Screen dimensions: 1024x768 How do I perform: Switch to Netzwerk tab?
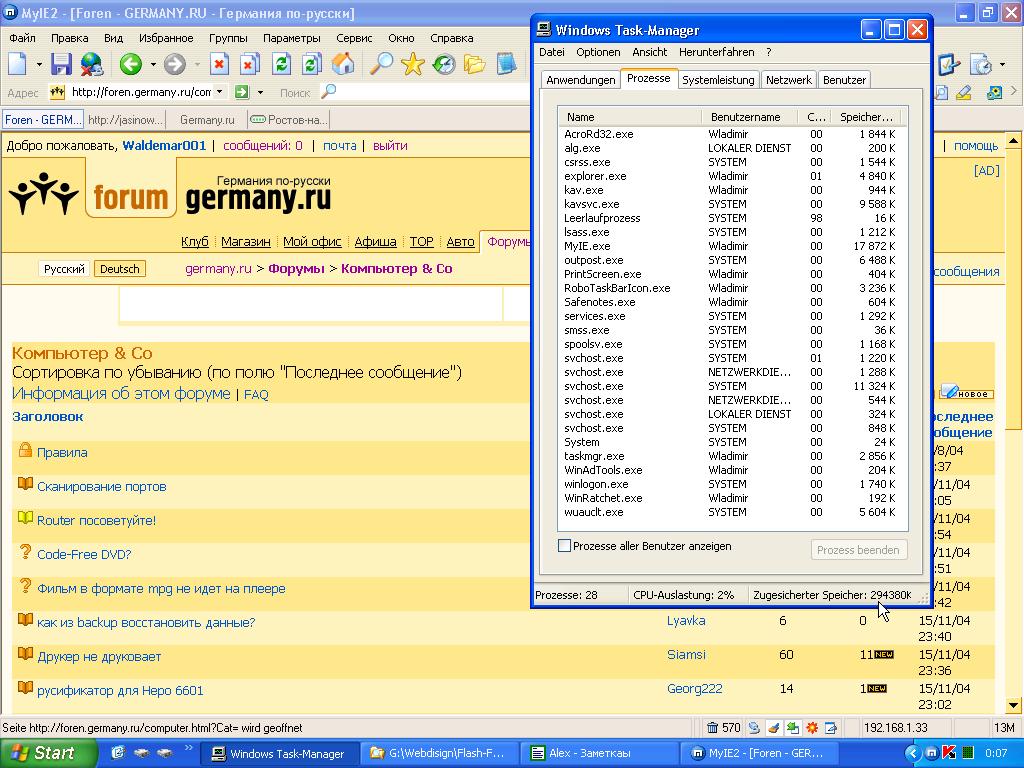pos(788,80)
